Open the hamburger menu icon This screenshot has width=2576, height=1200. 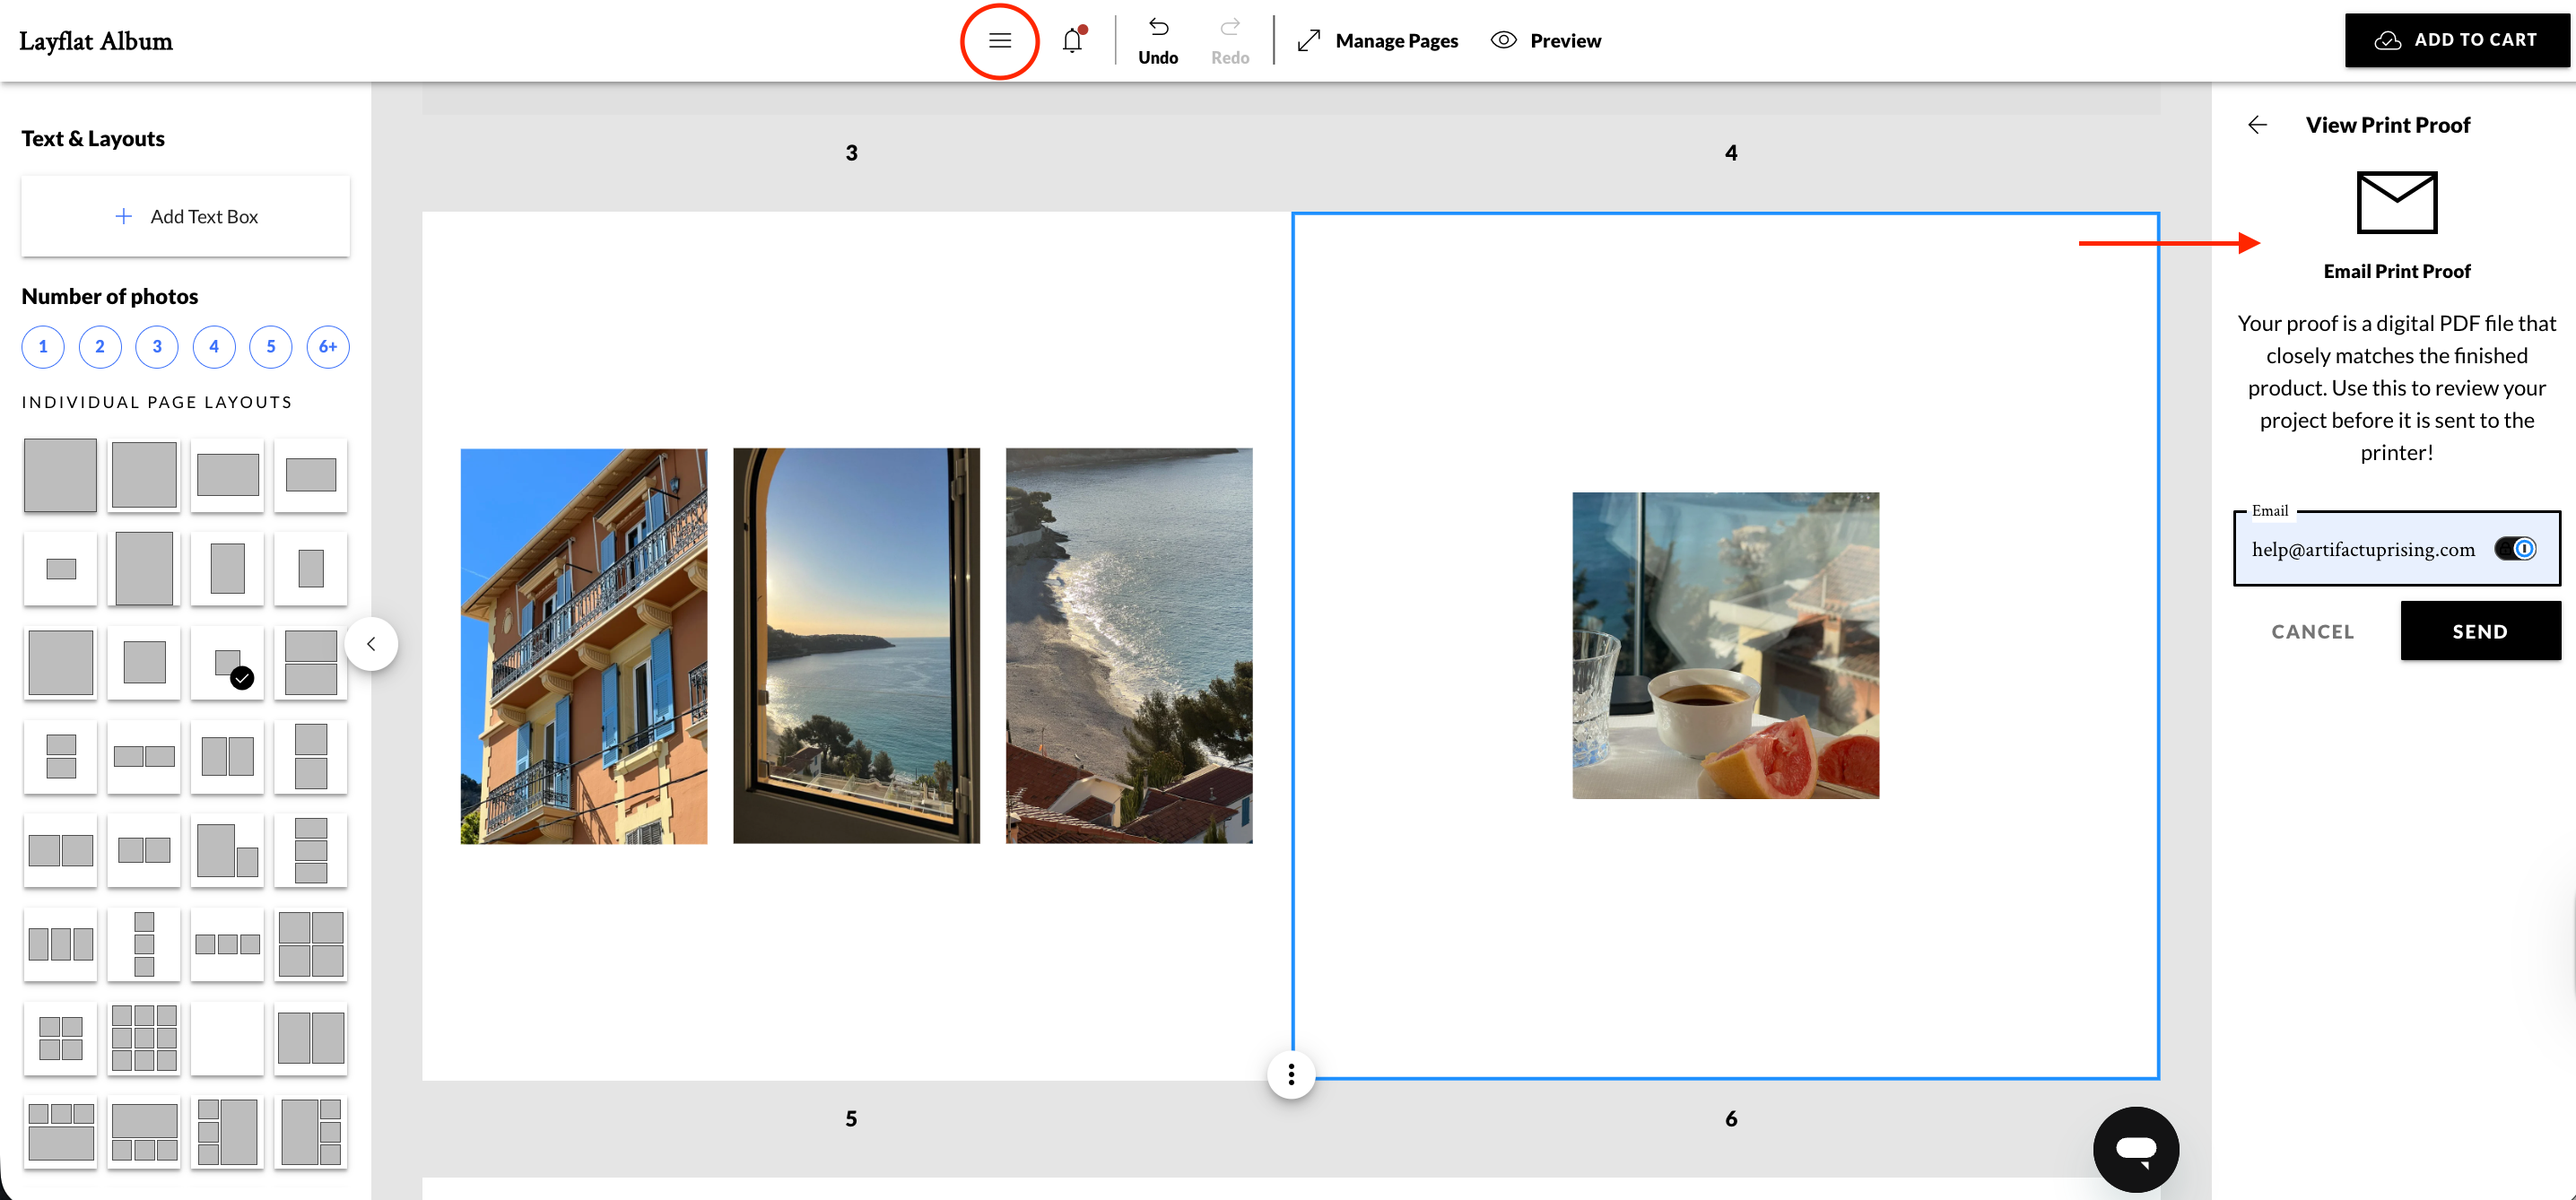tap(999, 41)
